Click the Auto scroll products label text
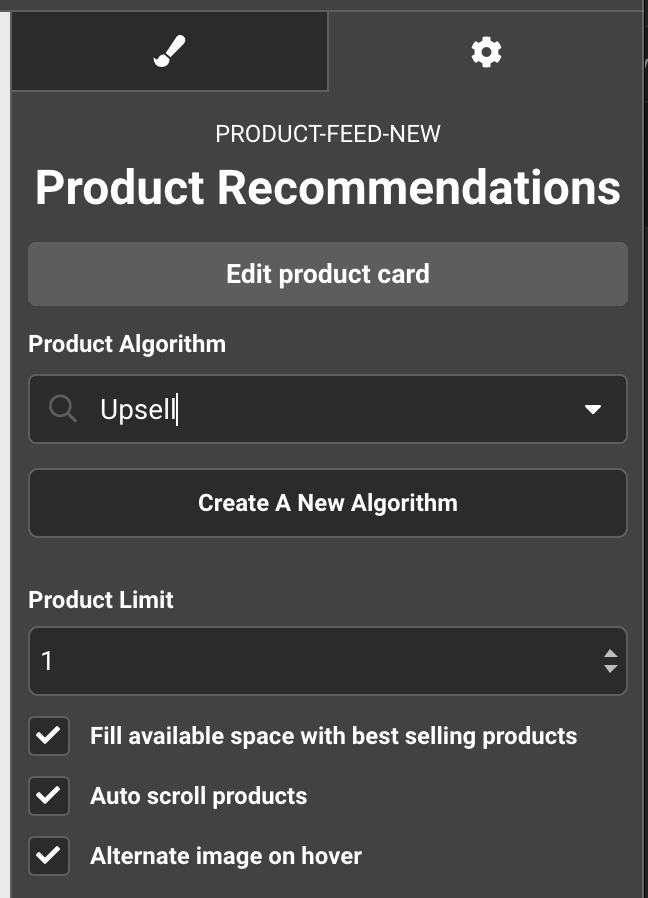The height and width of the screenshot is (898, 648). tap(198, 797)
